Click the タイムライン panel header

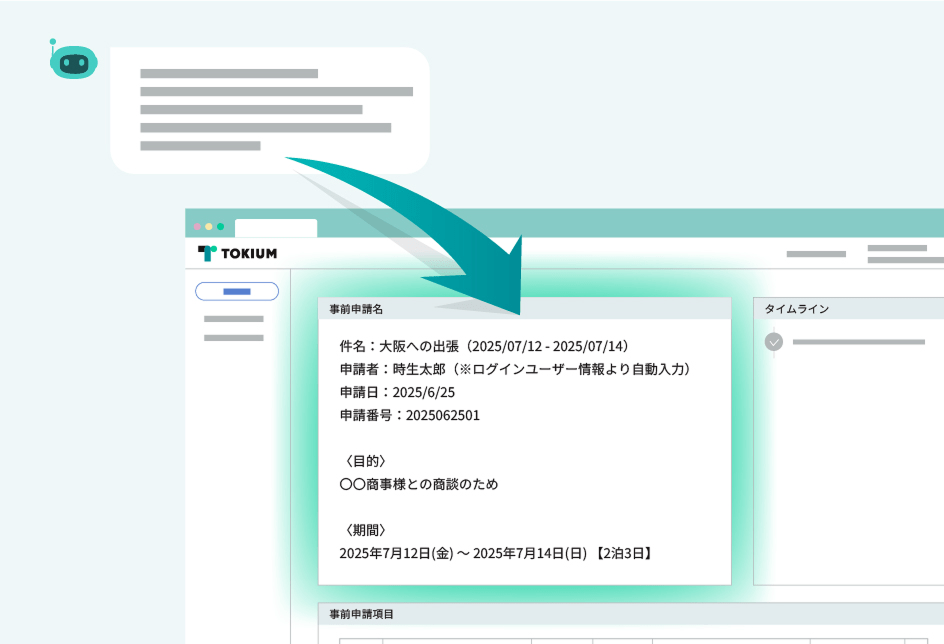coord(848,309)
